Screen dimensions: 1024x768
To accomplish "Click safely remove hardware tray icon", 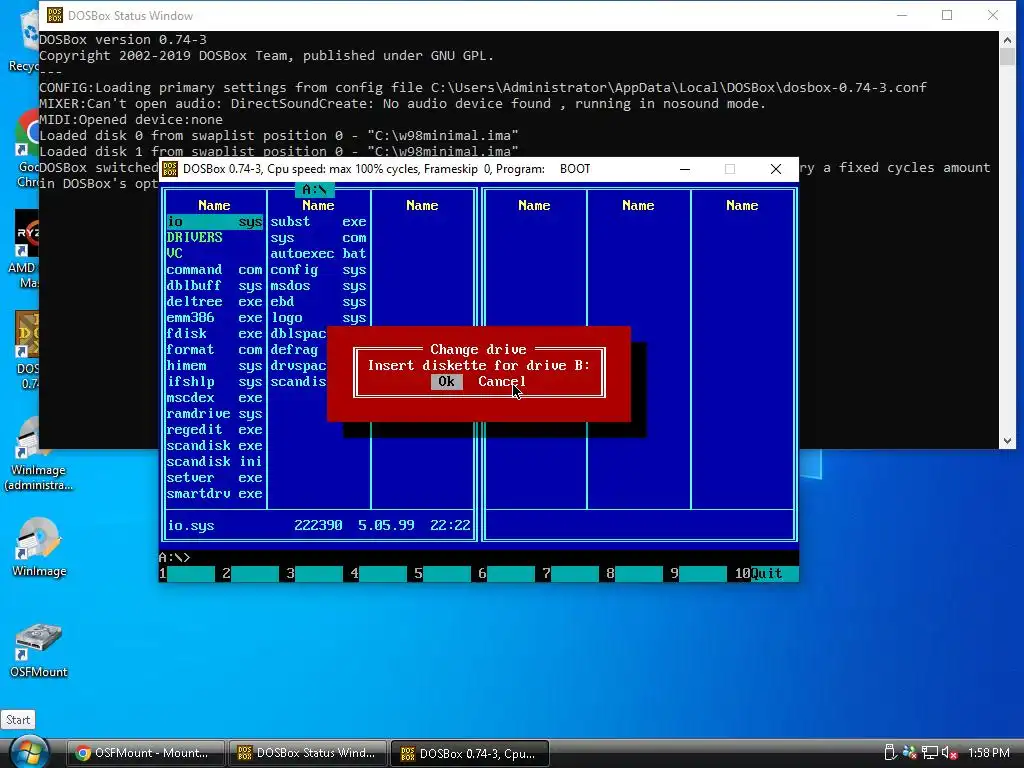I will tap(890, 753).
